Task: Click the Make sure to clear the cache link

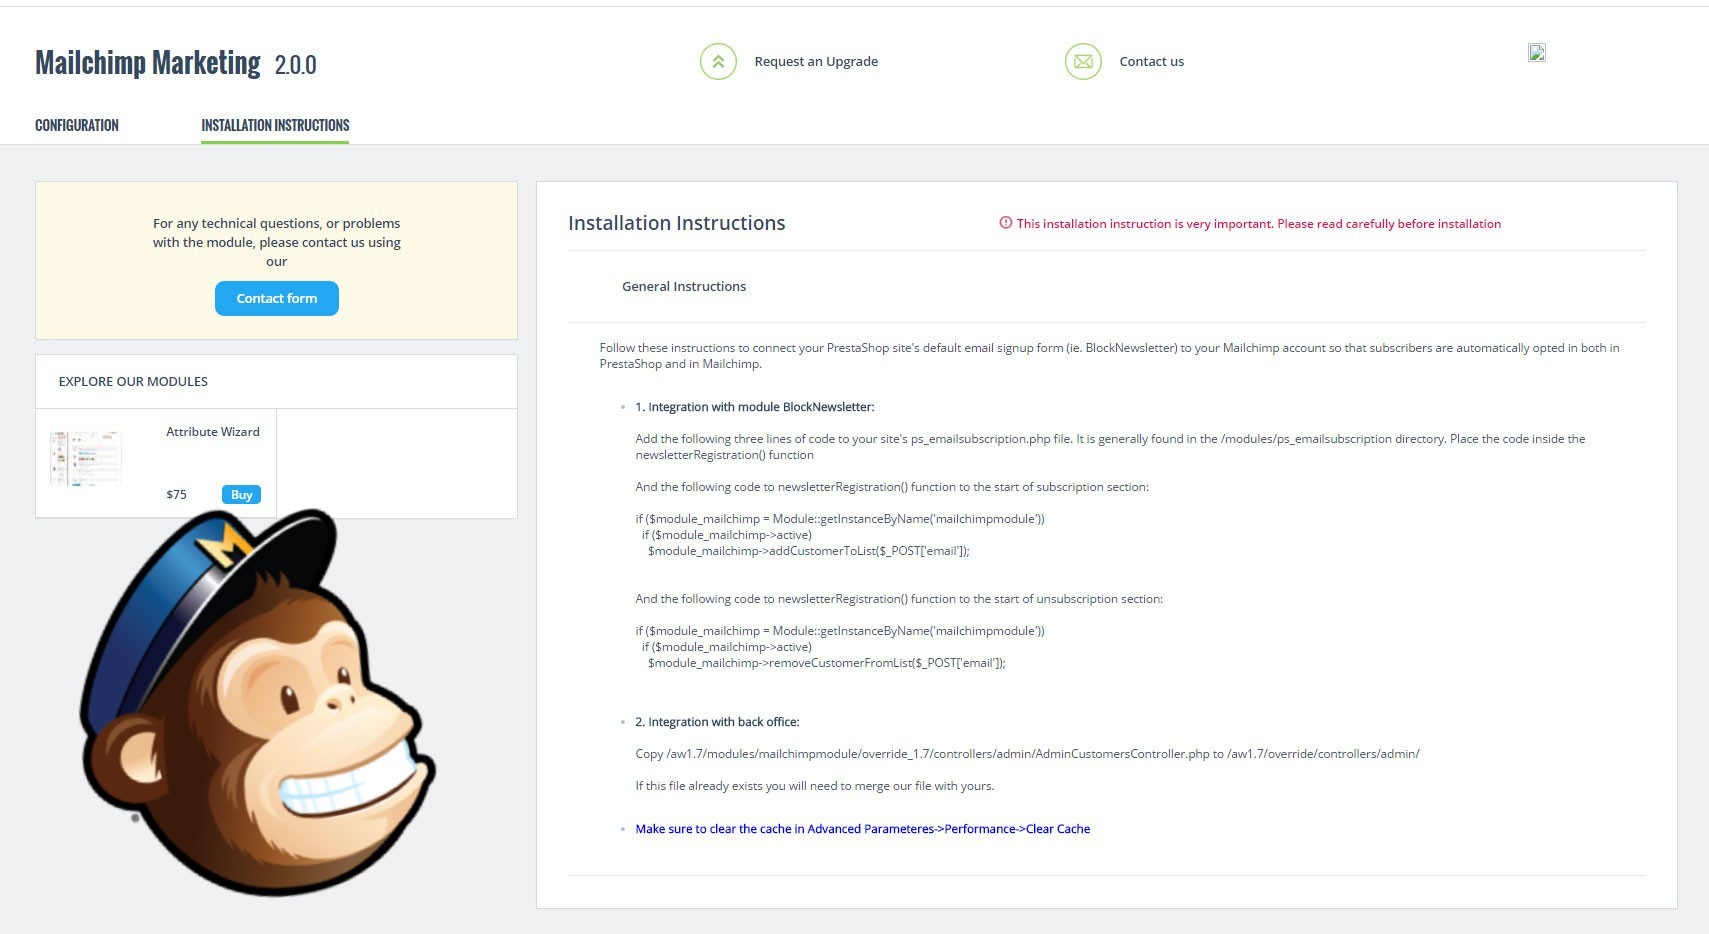Action: [863, 829]
